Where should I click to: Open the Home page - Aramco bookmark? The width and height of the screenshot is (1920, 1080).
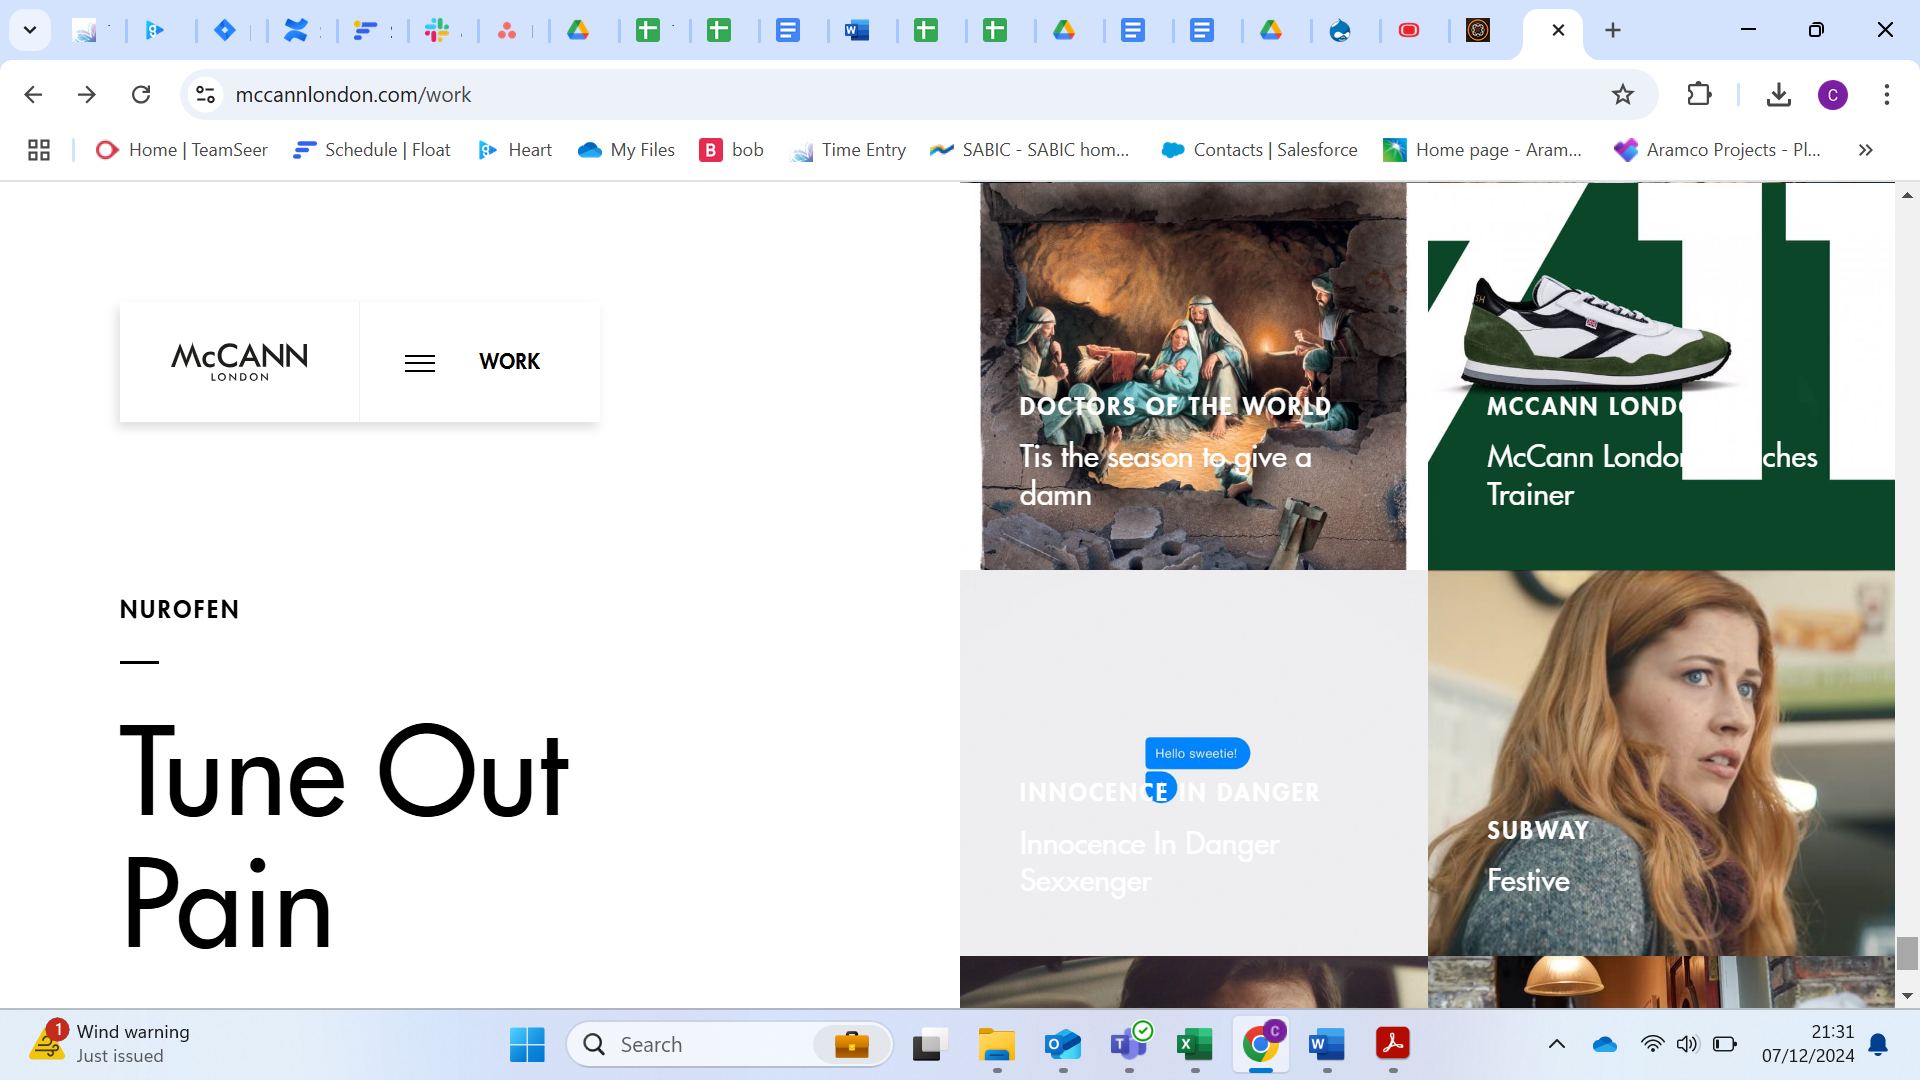[x=1482, y=150]
